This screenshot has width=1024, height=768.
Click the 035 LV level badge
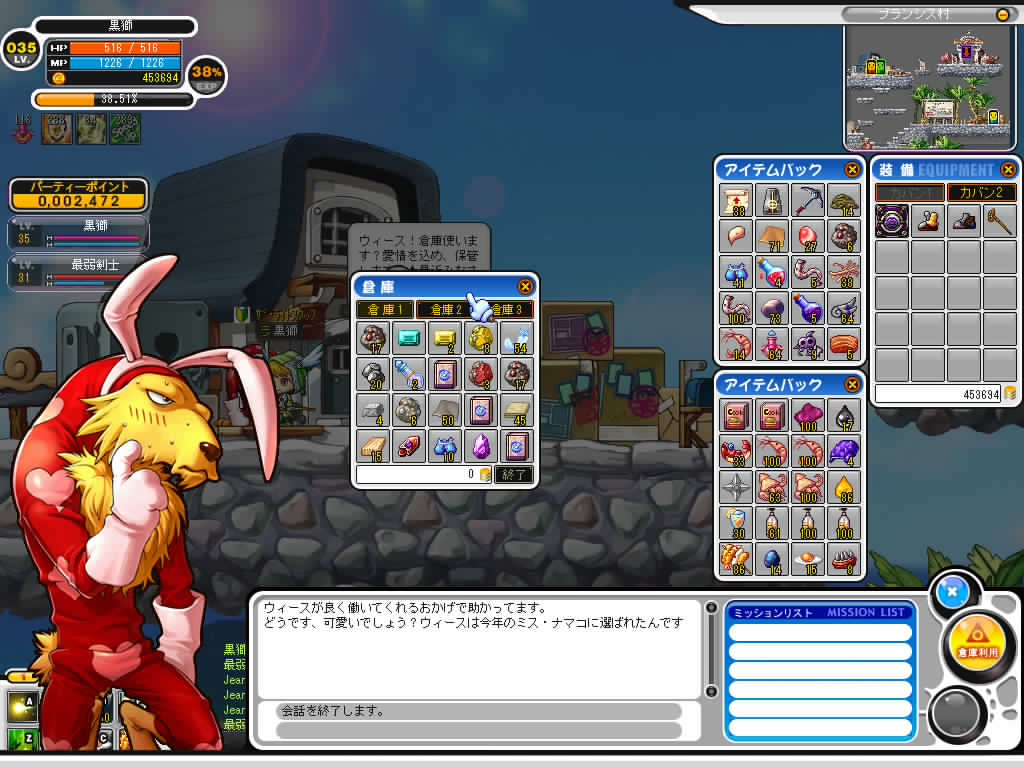(21, 50)
